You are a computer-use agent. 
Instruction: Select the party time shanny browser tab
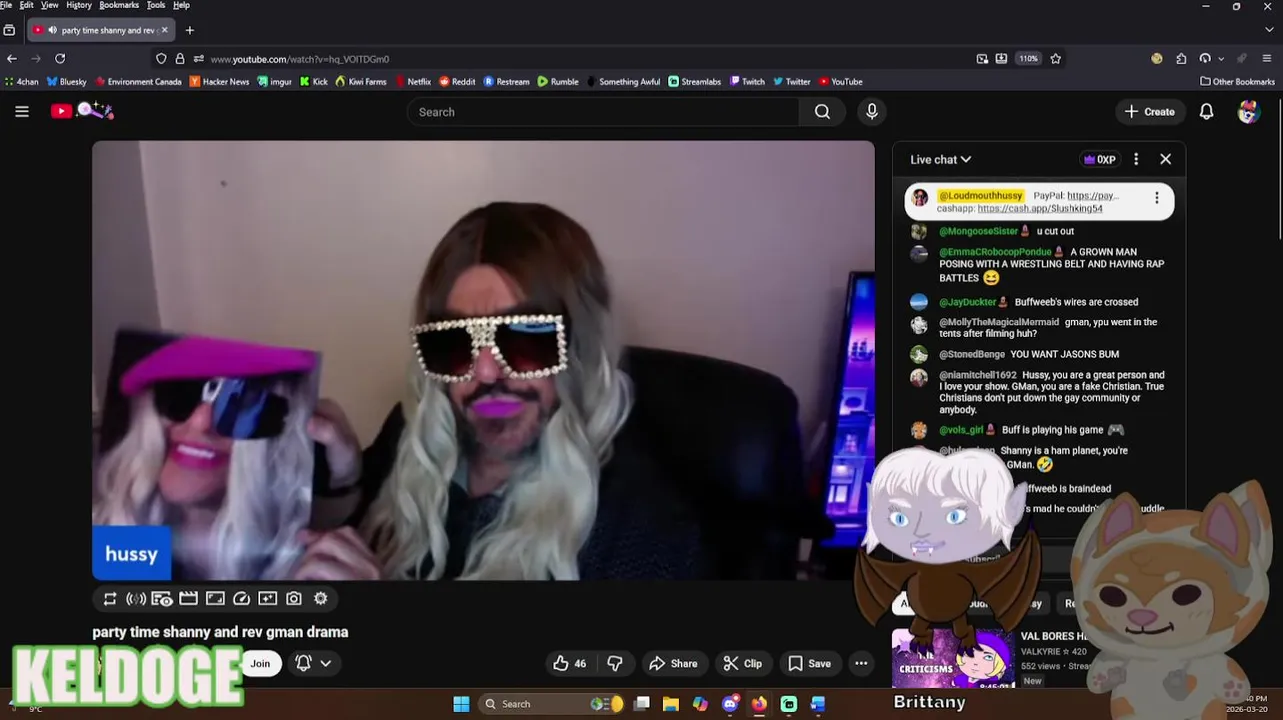pos(100,30)
